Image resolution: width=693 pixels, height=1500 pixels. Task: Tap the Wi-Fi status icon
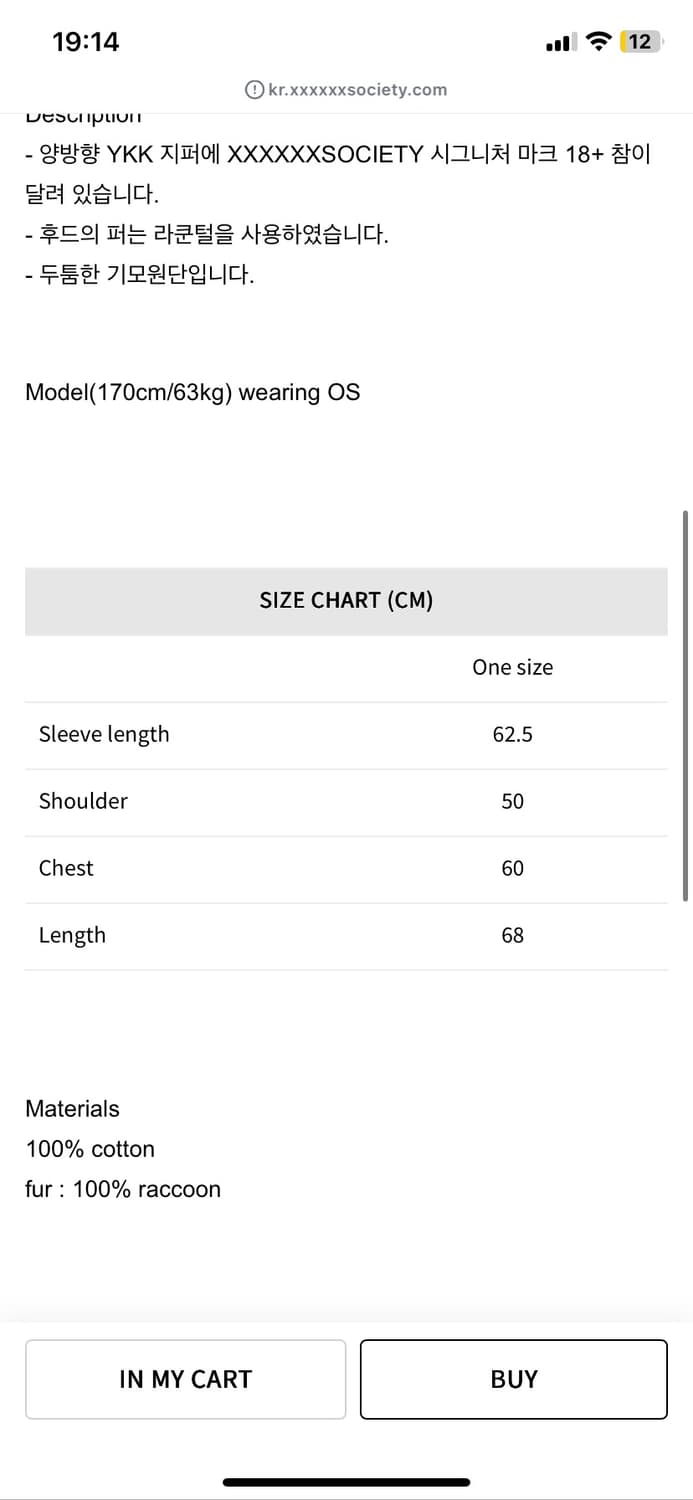[598, 42]
